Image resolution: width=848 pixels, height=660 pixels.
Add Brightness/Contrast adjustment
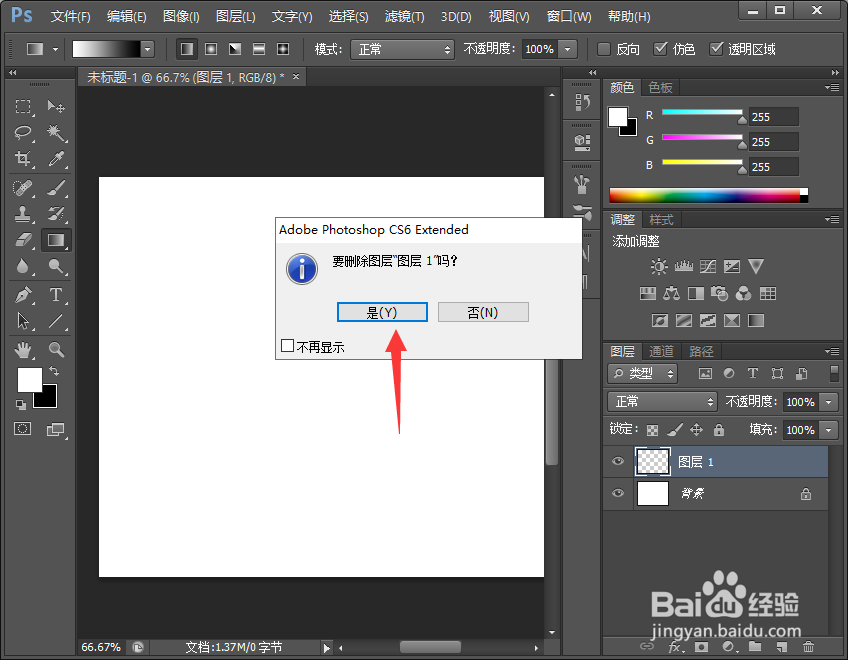(x=659, y=266)
